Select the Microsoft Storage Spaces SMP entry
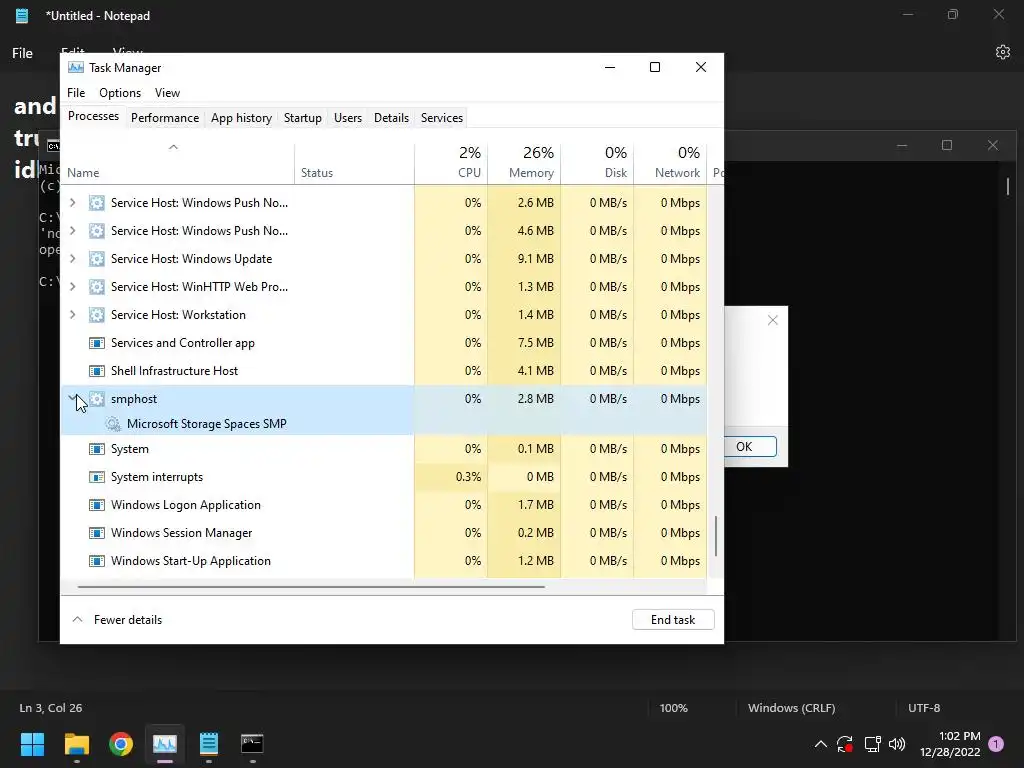The image size is (1024, 768). pyautogui.click(x=384, y=424)
